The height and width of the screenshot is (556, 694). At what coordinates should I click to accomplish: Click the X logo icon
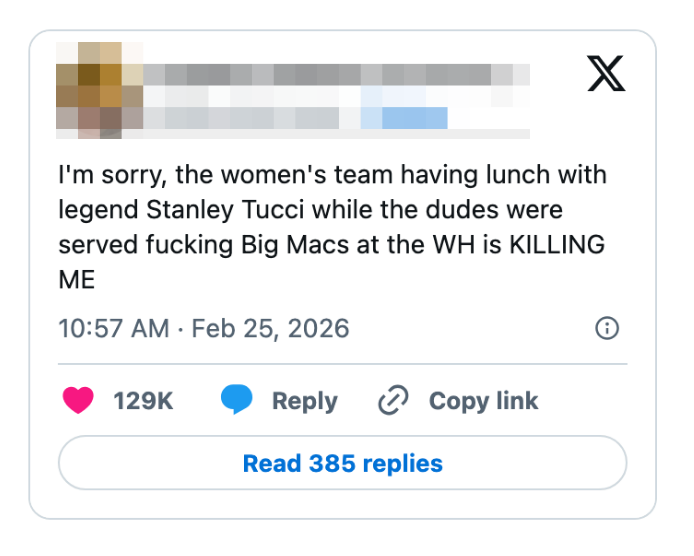[606, 73]
